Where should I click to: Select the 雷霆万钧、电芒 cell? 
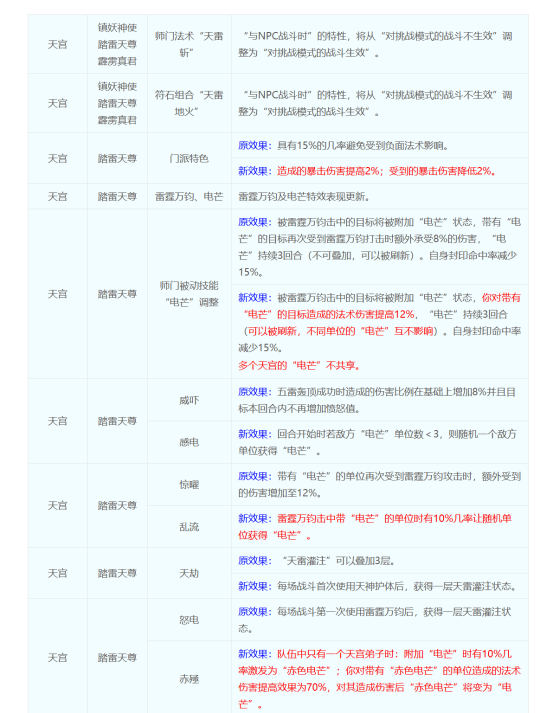(189, 196)
